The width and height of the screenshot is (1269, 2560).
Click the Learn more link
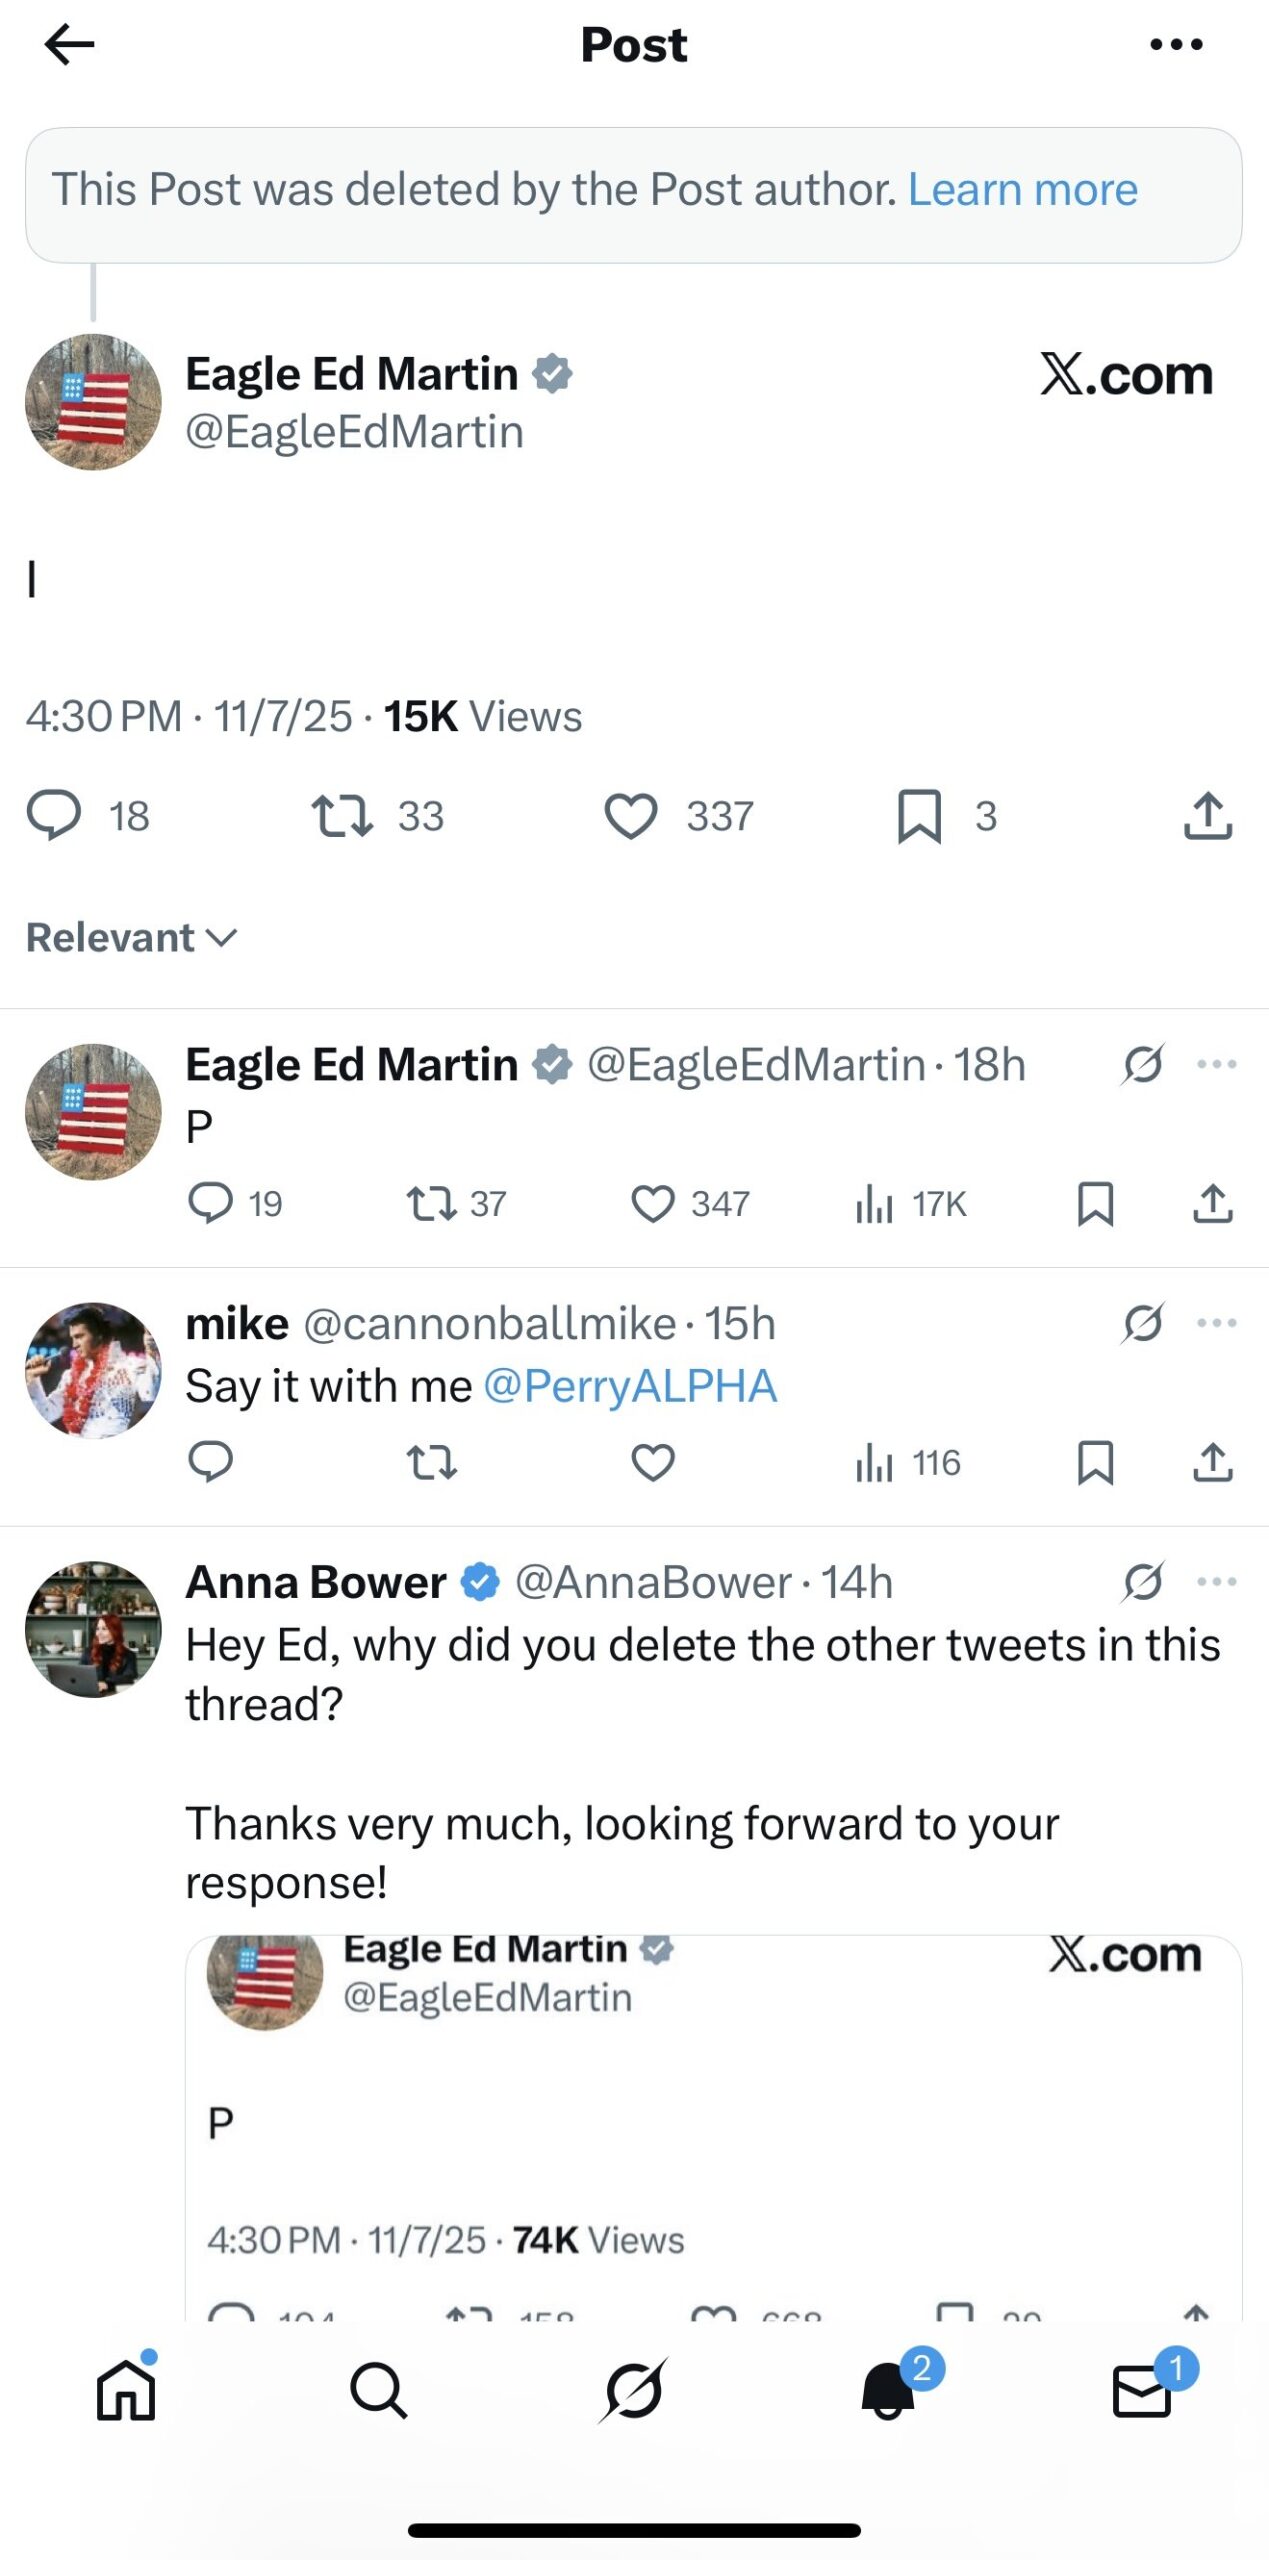click(1022, 189)
